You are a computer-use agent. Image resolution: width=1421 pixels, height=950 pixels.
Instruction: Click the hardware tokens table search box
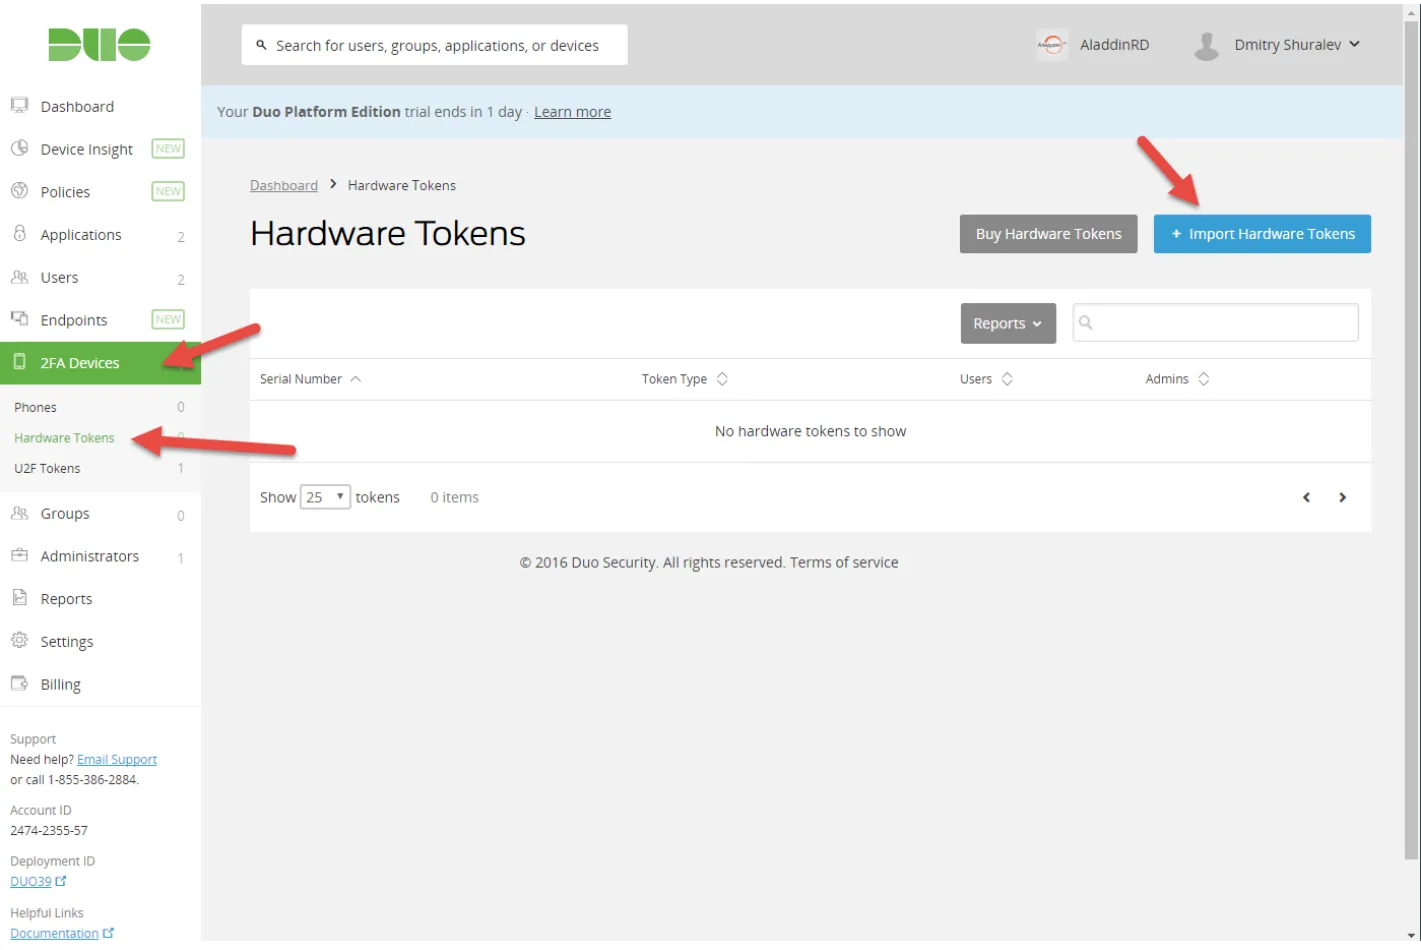point(1215,322)
